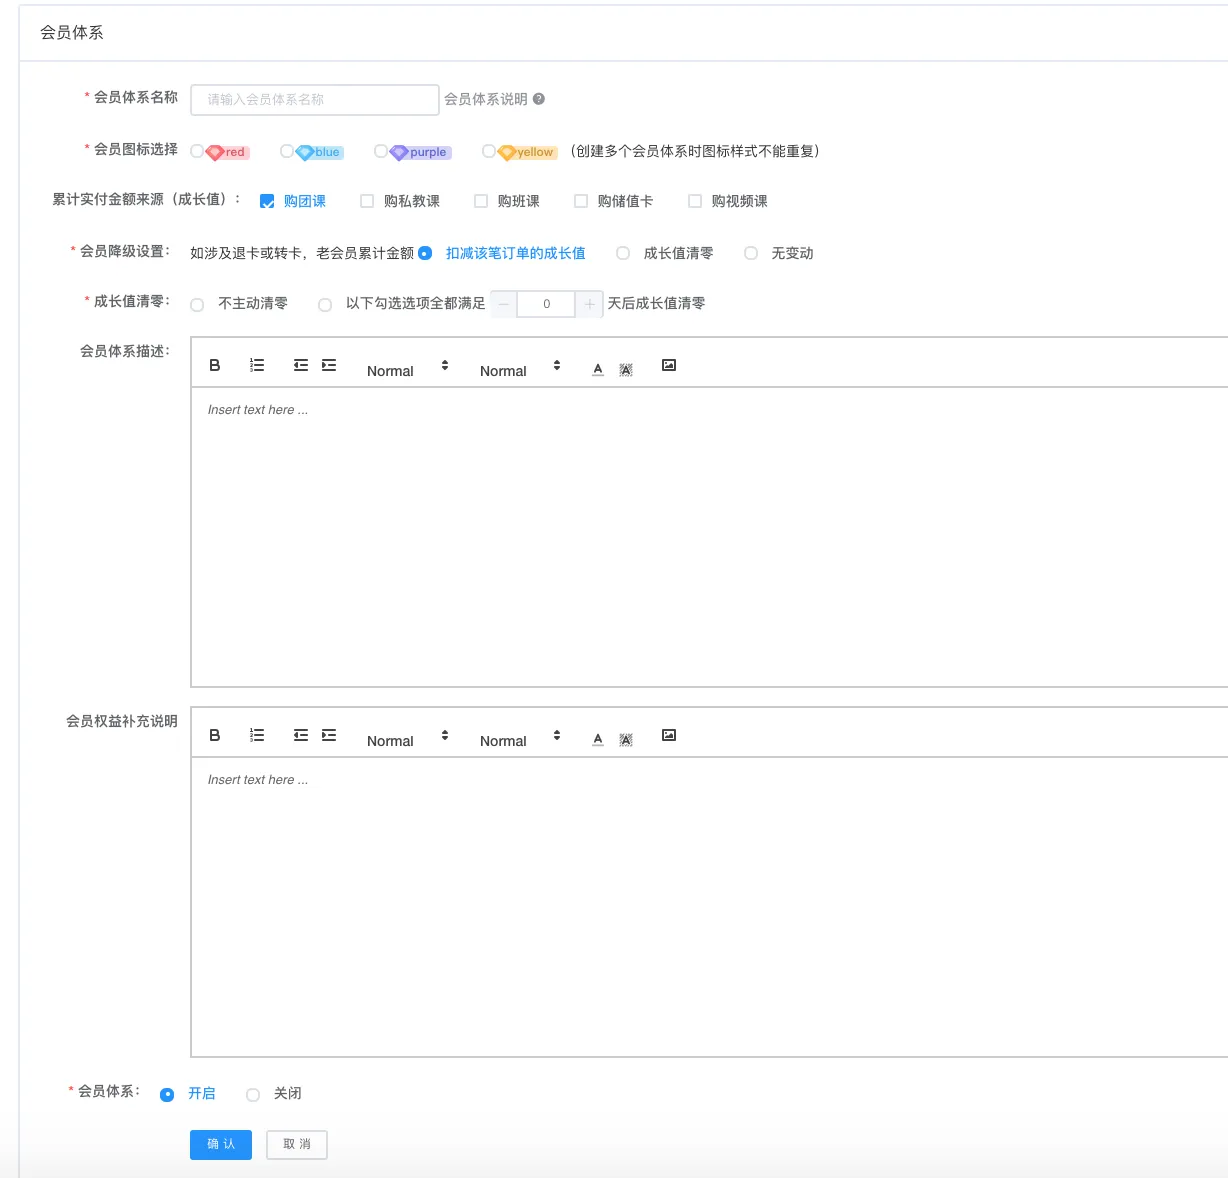This screenshot has height=1178, width=1228.
Task: Toggle bold in 会员体系描述 editor toolbar
Action: click(215, 366)
